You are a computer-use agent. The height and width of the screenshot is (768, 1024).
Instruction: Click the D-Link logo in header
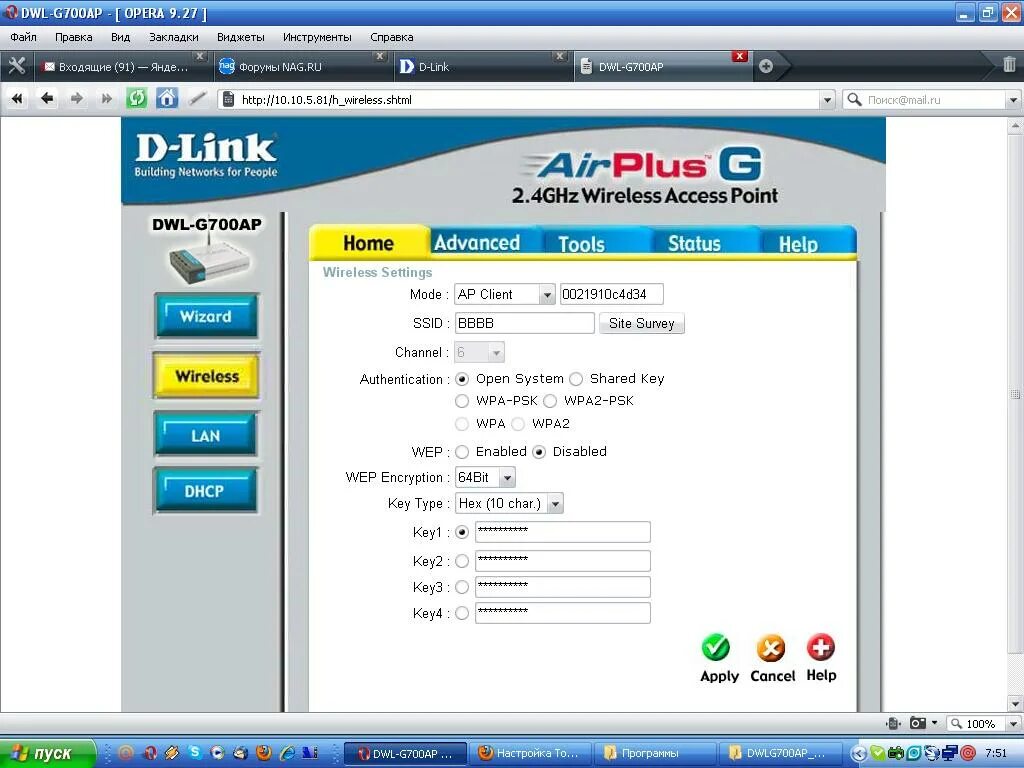click(x=206, y=155)
